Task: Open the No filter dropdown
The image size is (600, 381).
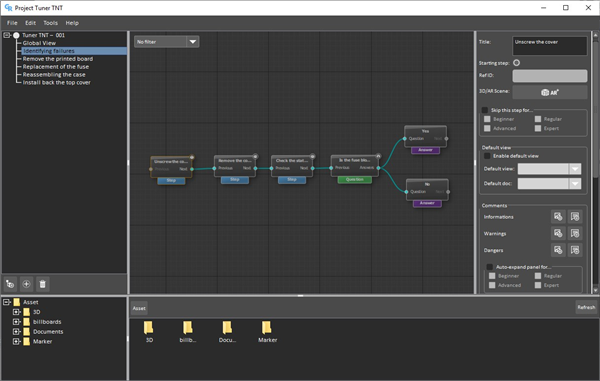Action: 166,42
